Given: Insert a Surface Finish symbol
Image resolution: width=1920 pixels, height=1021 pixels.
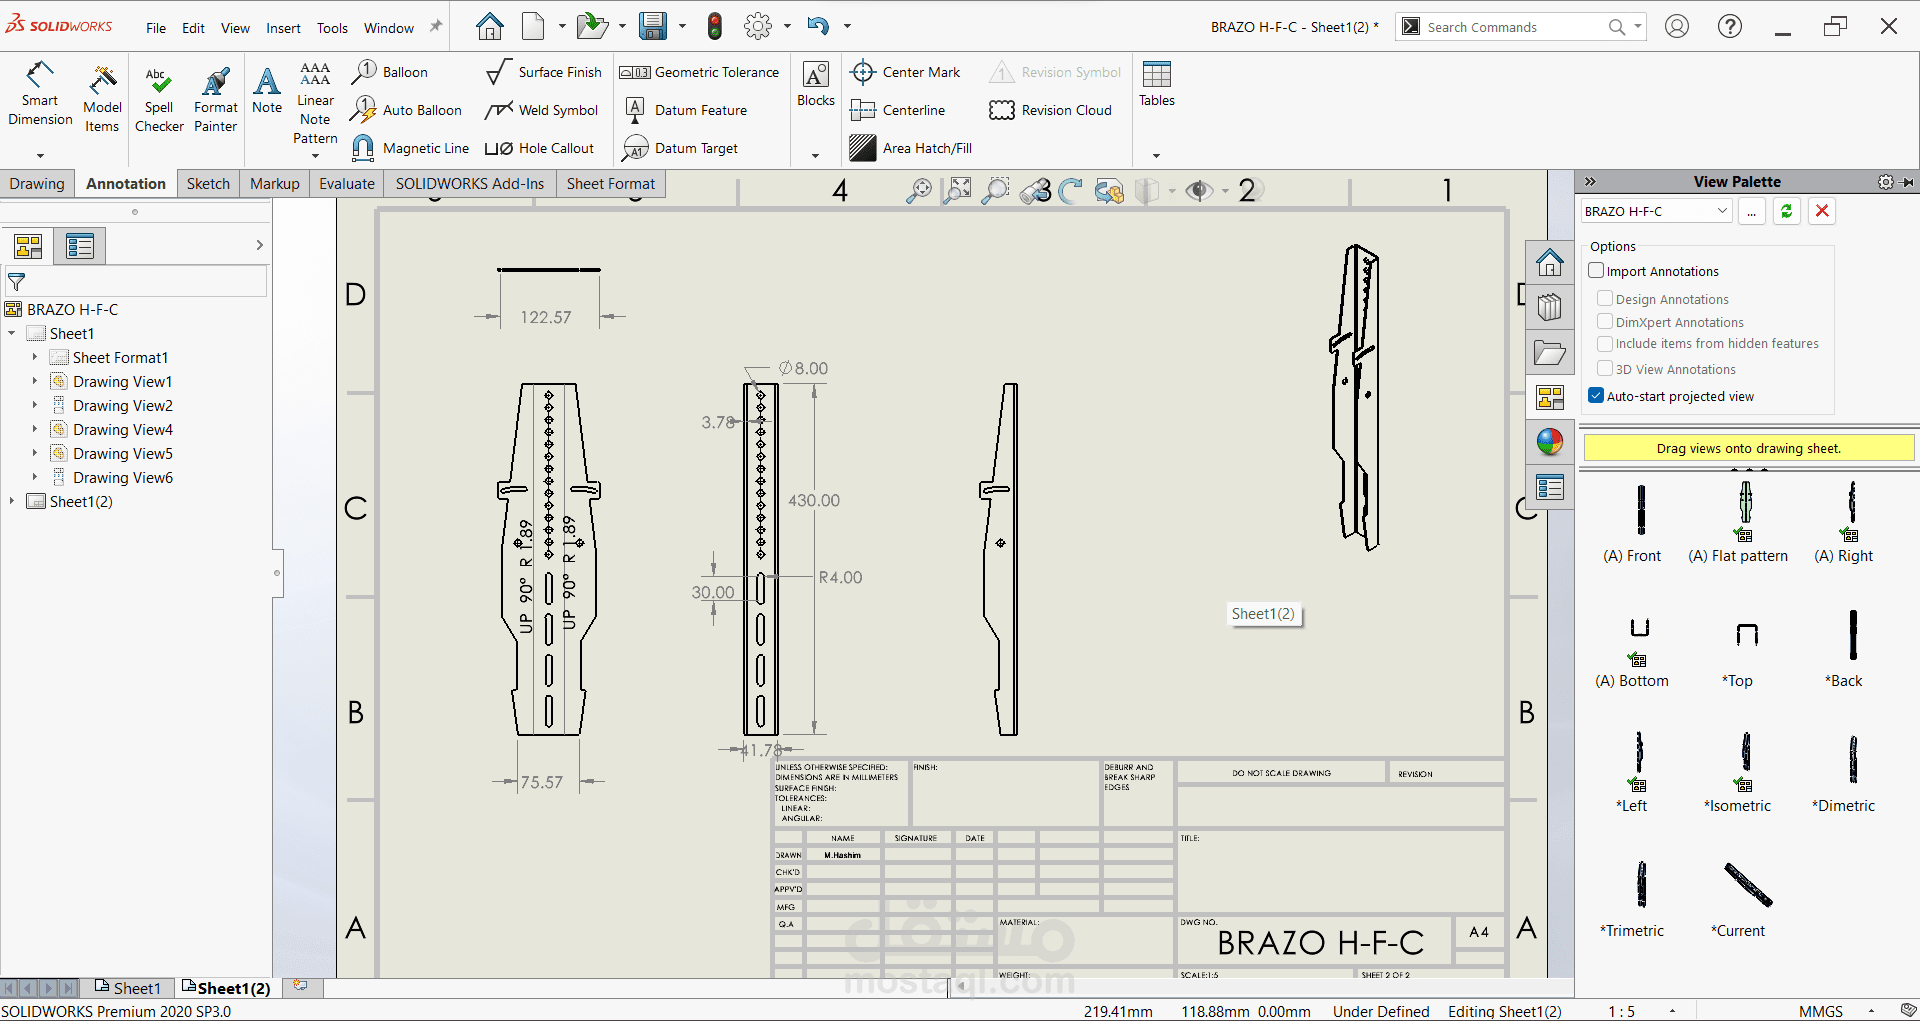Looking at the screenshot, I should pyautogui.click(x=543, y=72).
